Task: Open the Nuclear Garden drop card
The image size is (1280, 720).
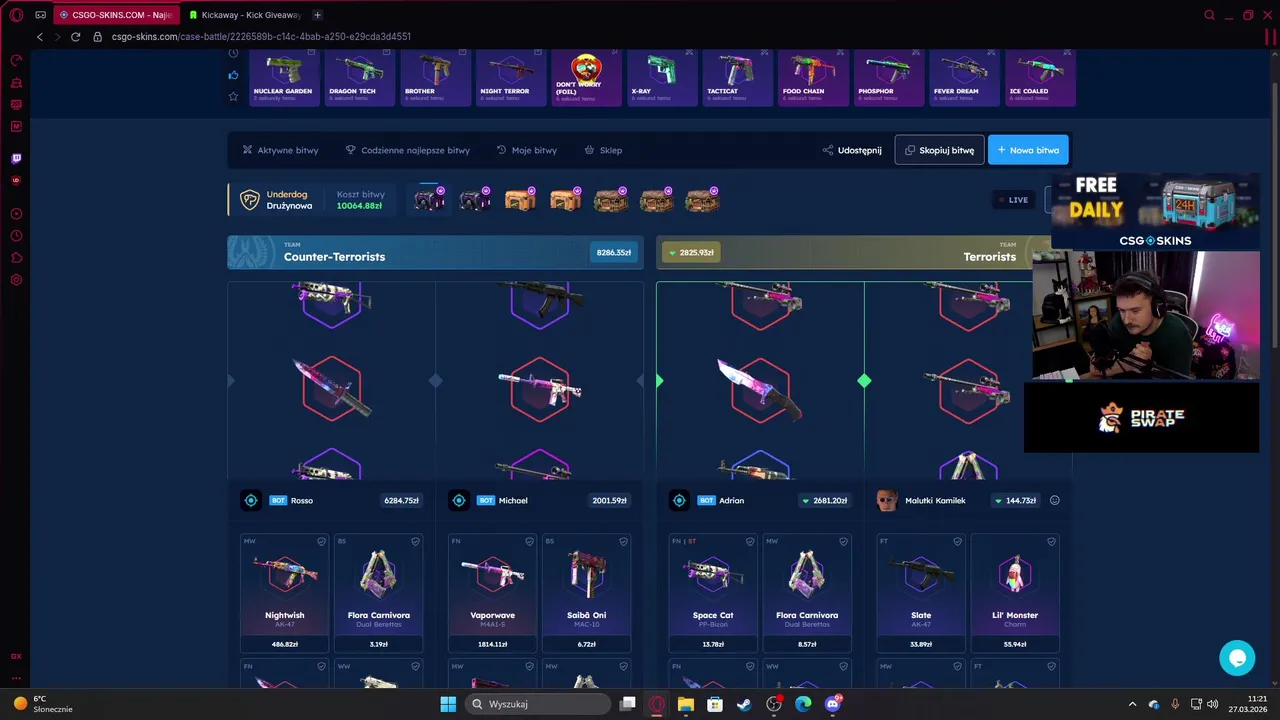Action: 285,77
